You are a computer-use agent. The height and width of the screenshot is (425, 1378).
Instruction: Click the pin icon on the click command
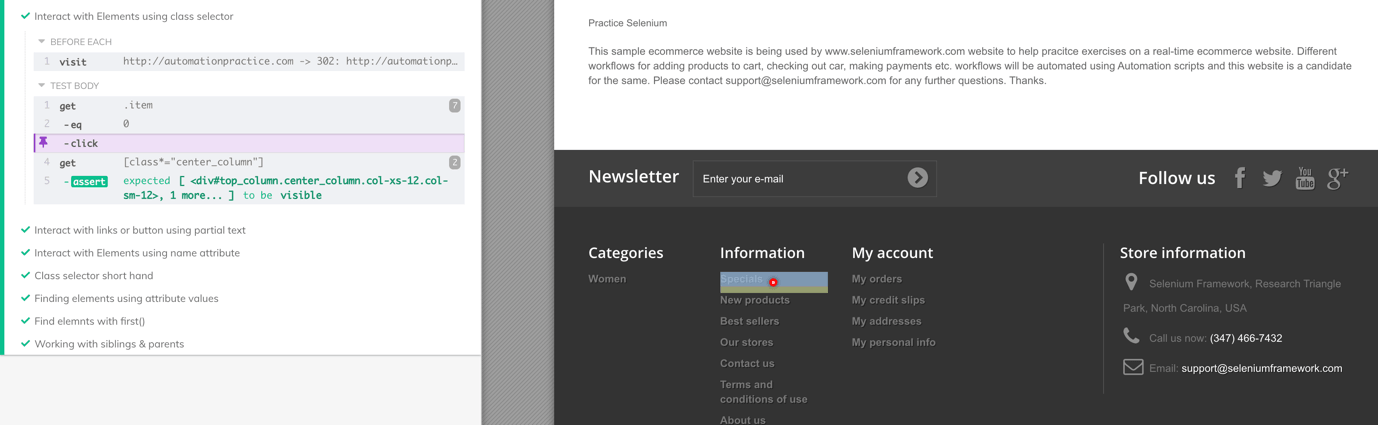pos(43,143)
